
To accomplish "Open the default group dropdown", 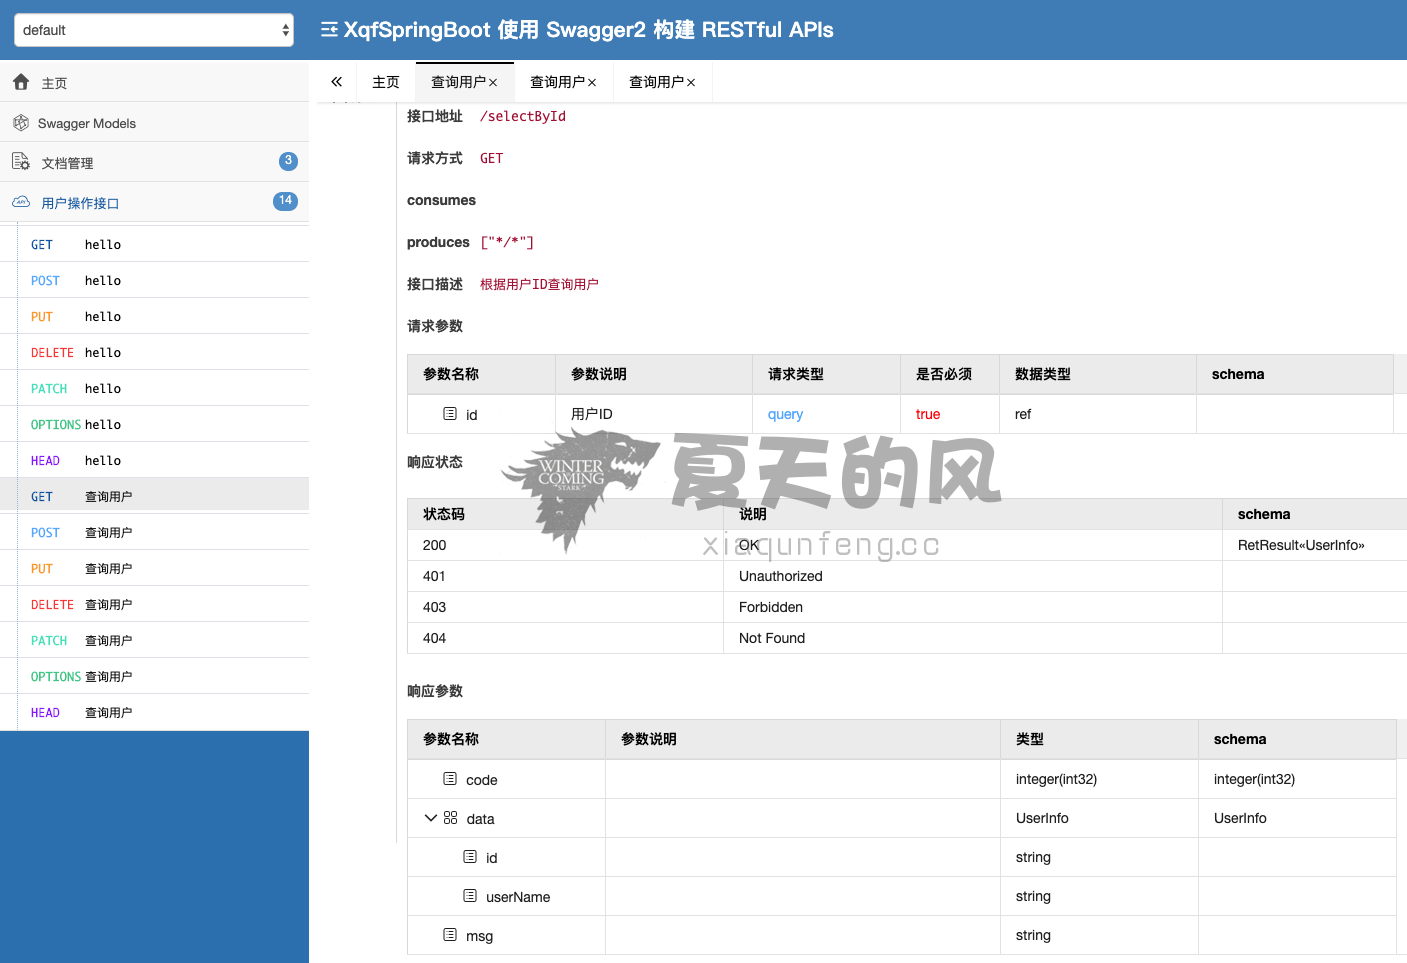I will (154, 30).
